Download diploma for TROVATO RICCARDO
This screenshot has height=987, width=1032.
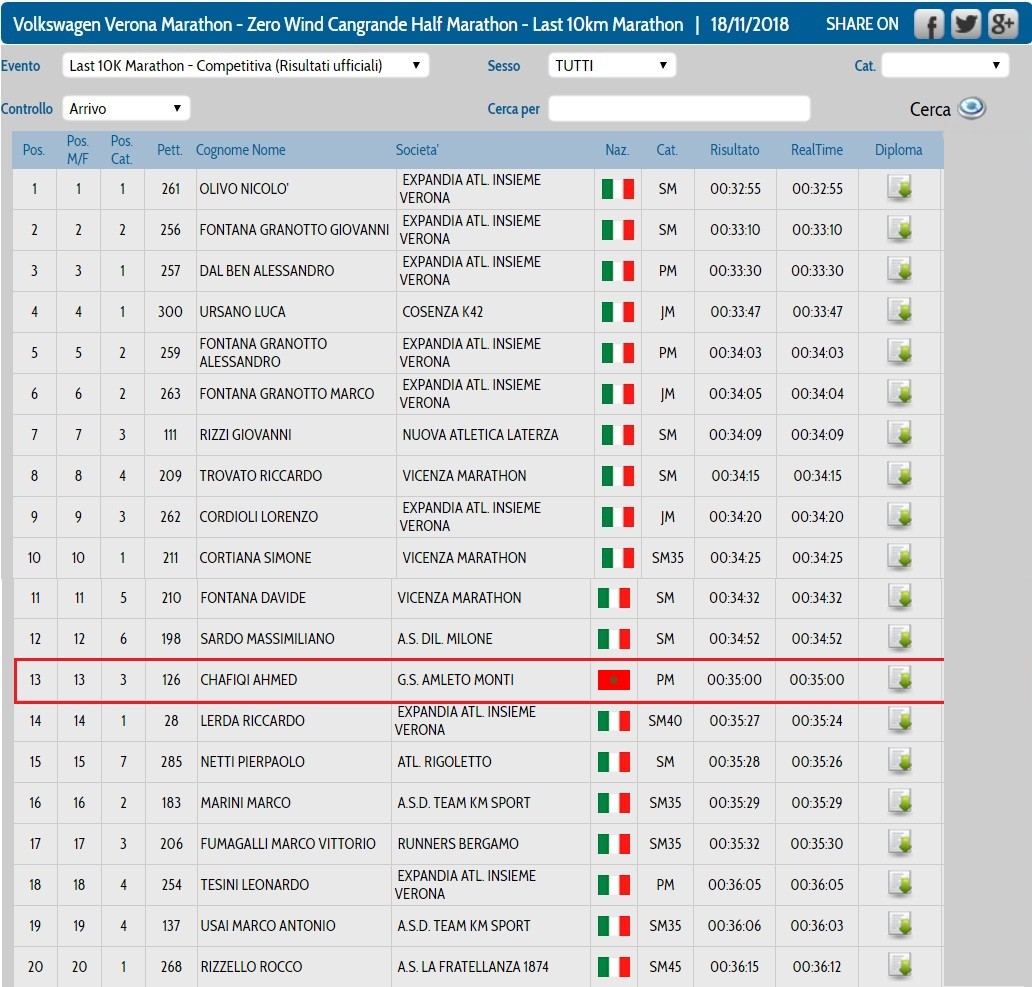900,475
